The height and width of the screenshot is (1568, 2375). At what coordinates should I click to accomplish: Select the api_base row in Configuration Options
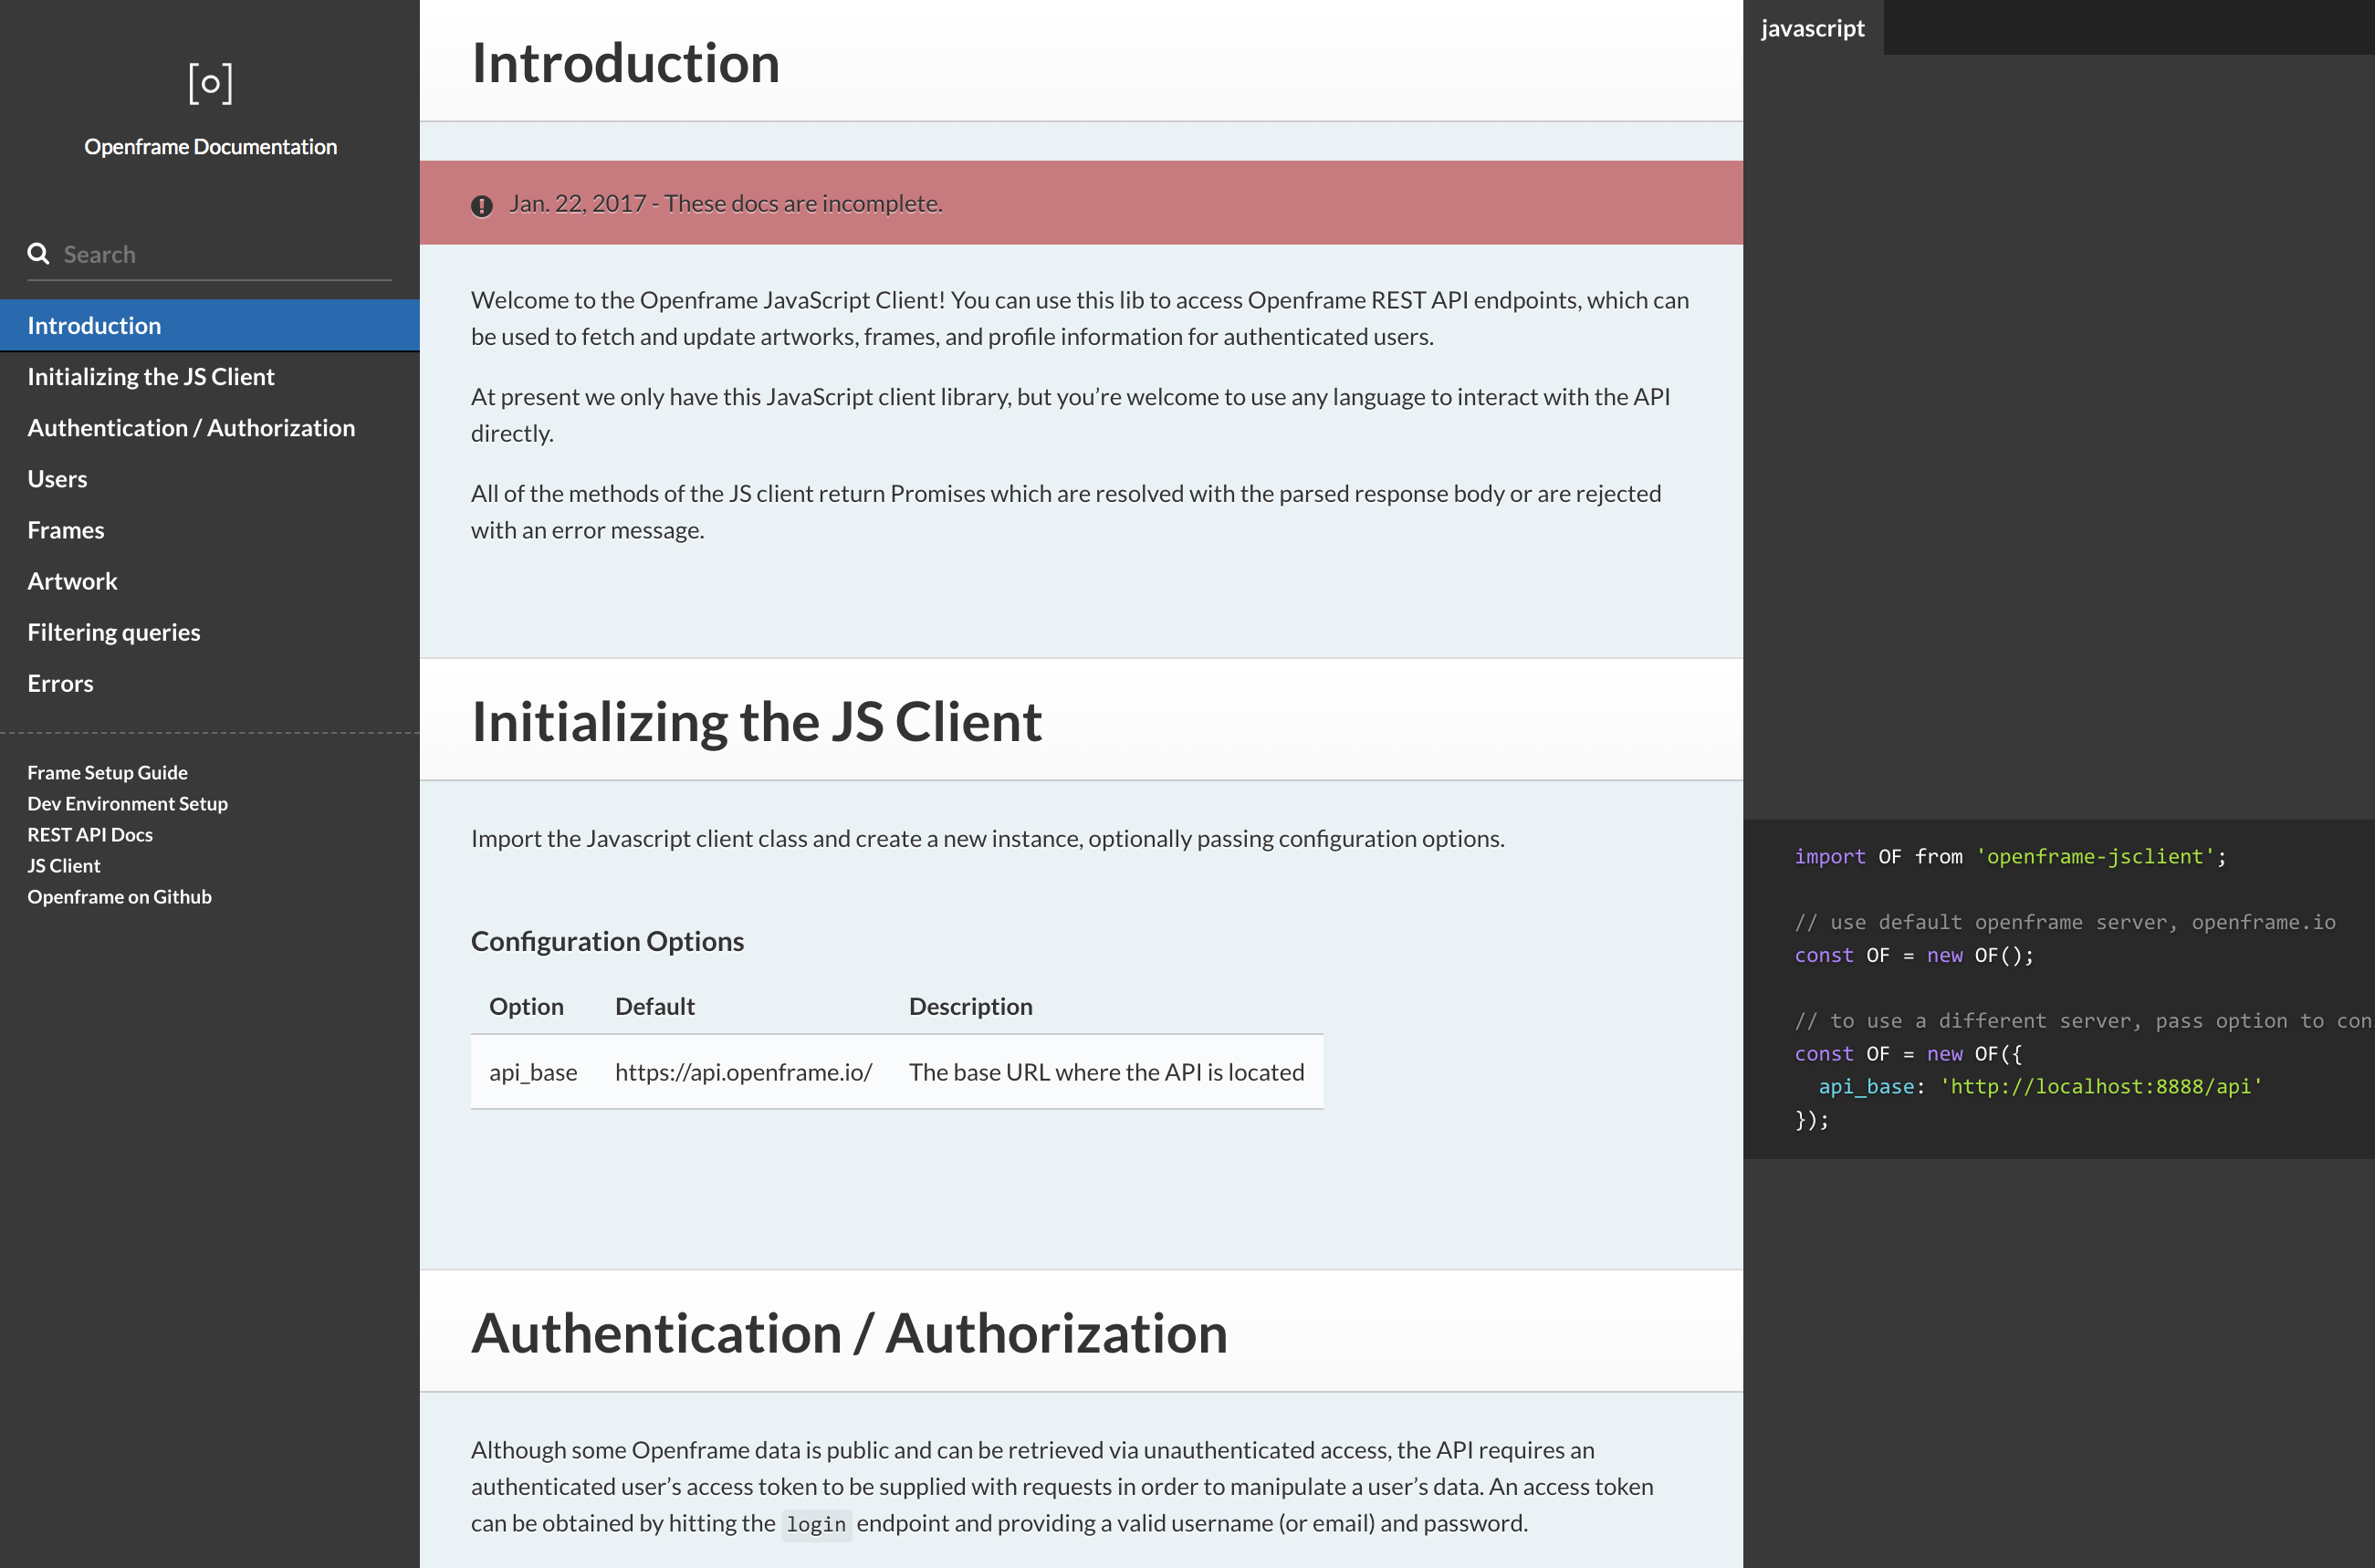[533, 1071]
